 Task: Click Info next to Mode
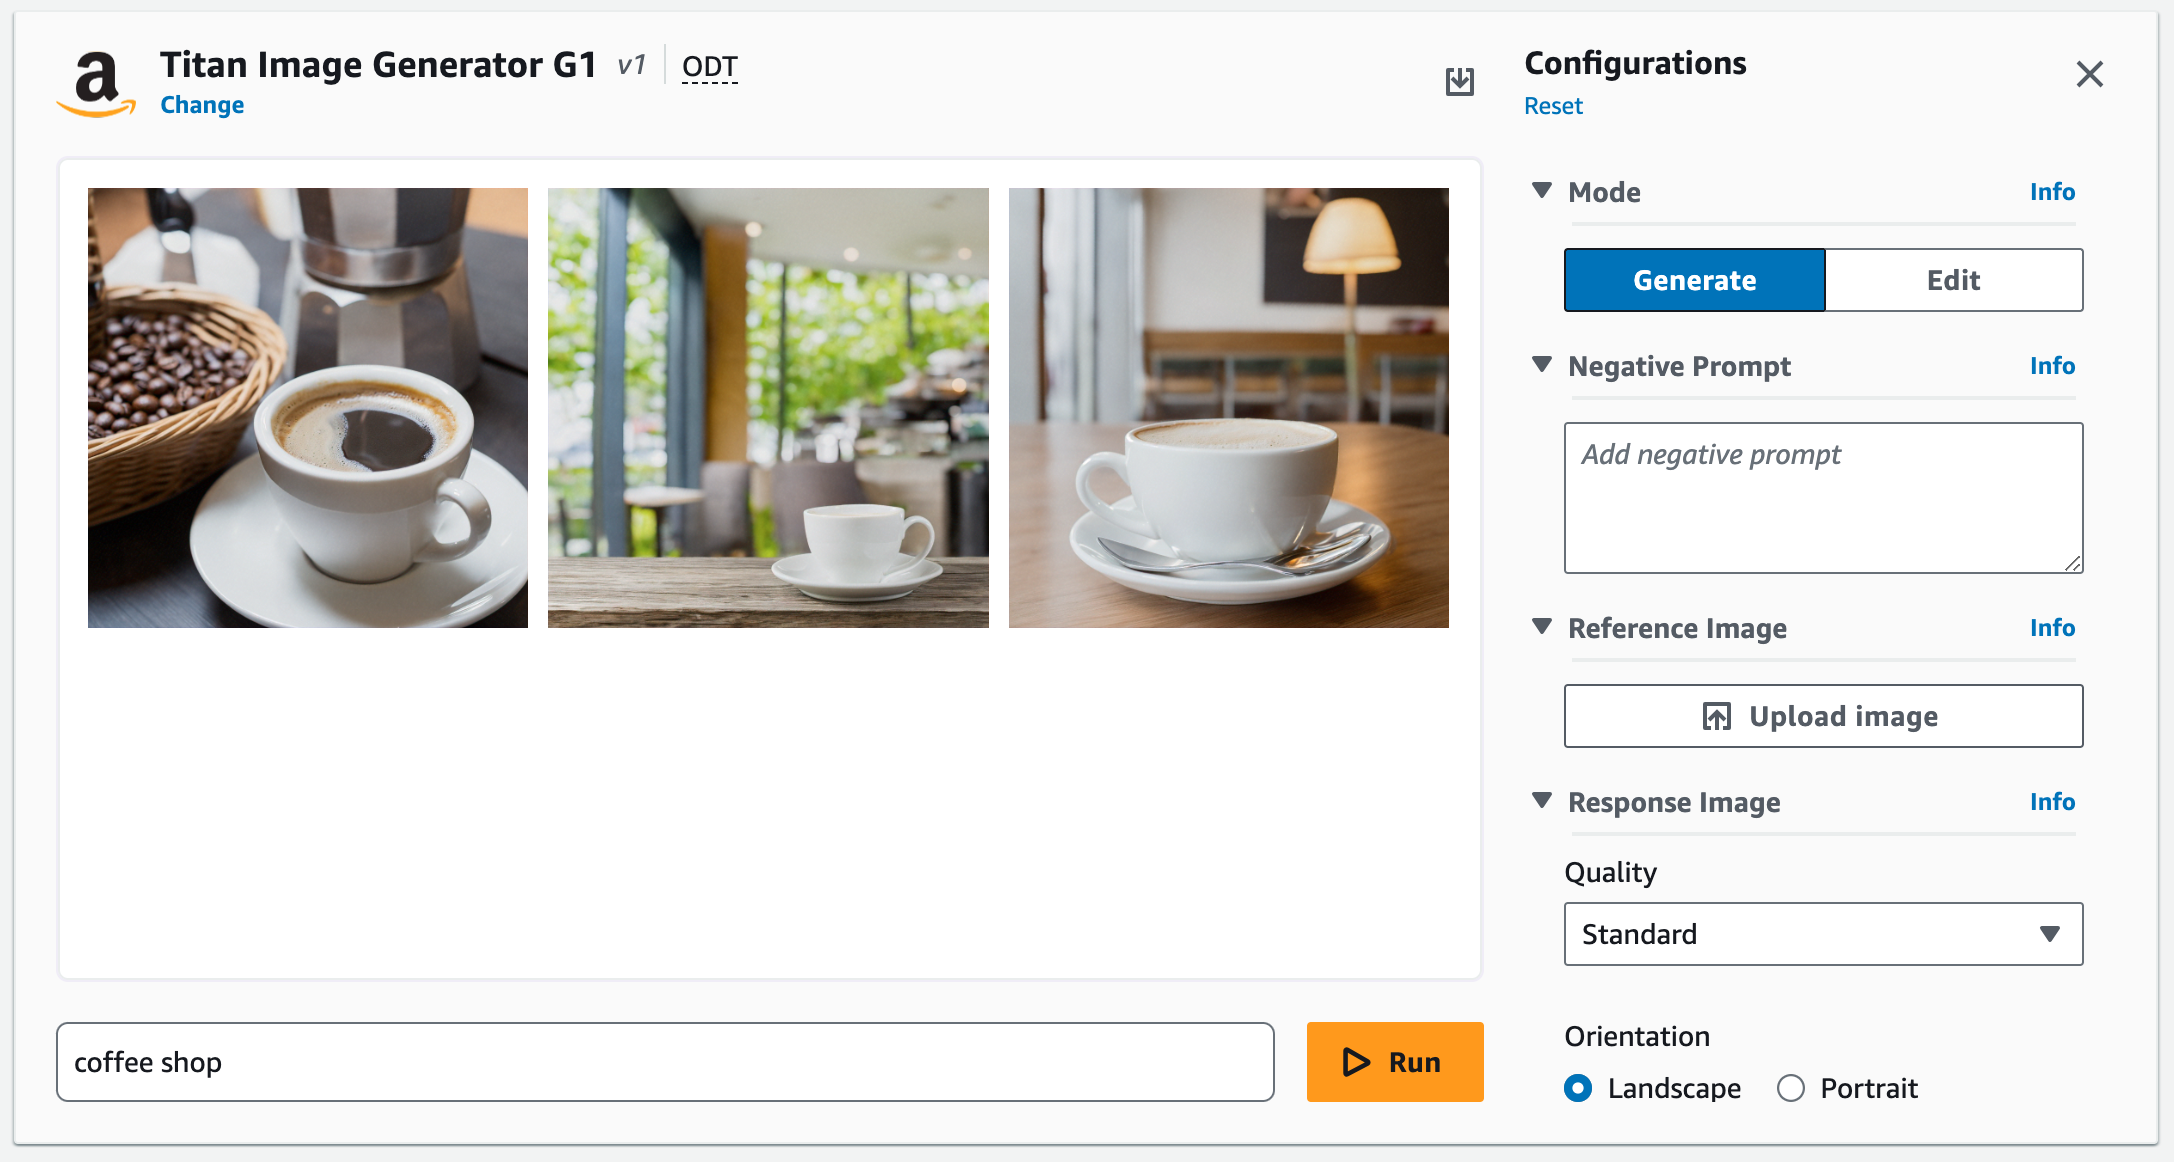(2052, 192)
